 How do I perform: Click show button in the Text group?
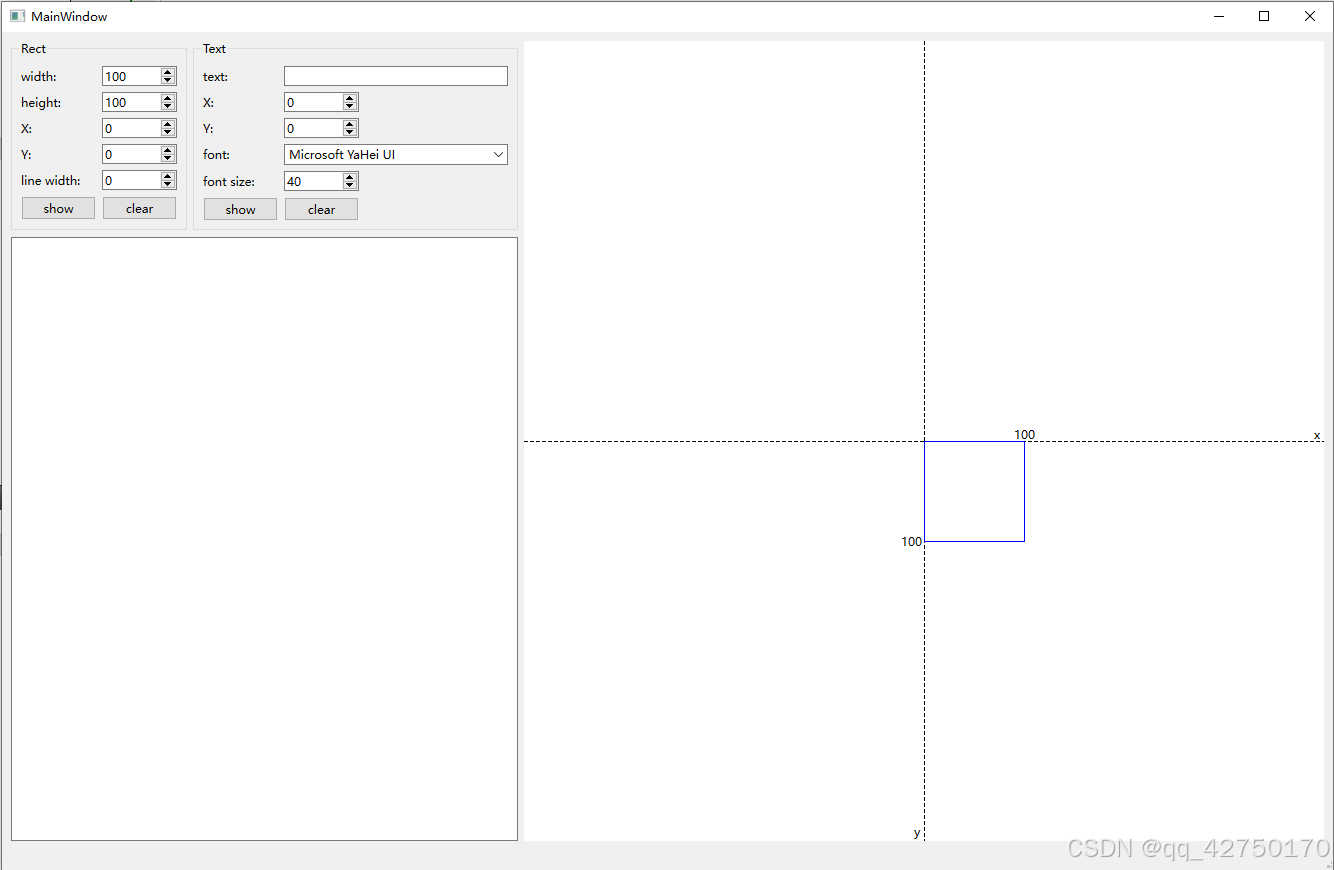[240, 209]
